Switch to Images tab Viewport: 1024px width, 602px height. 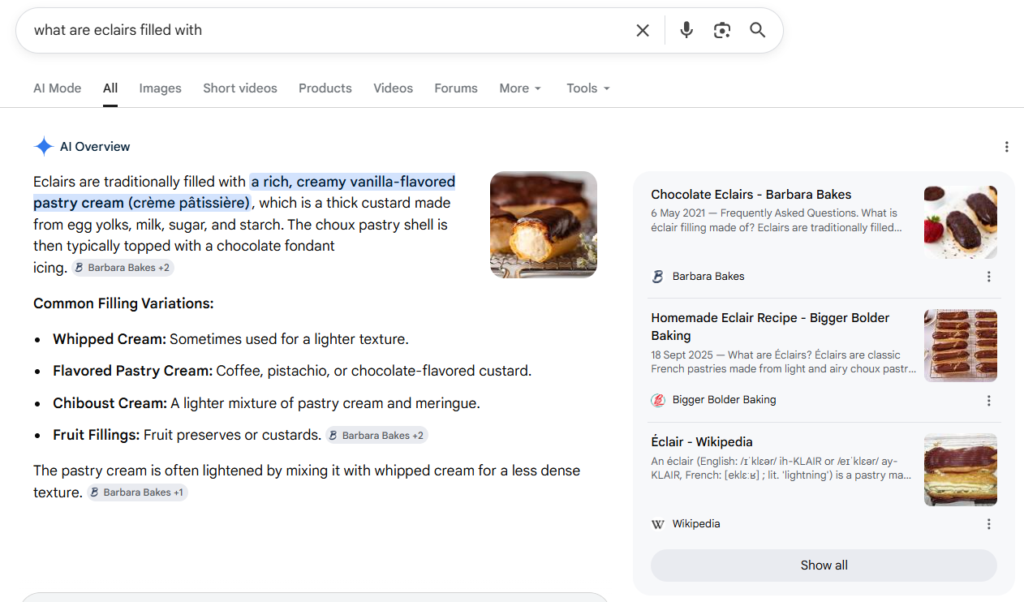[x=160, y=88]
